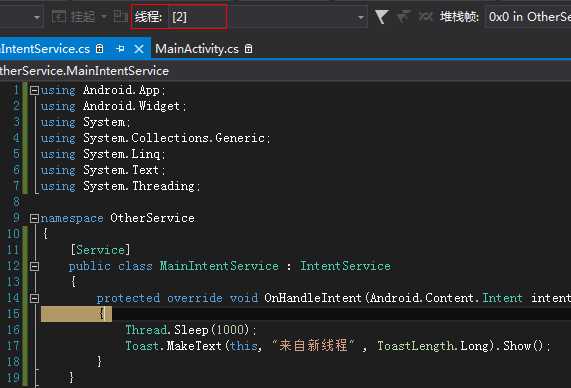
Task: Open the stack frame 0x0 in OtherService combo
Action: (x=528, y=17)
